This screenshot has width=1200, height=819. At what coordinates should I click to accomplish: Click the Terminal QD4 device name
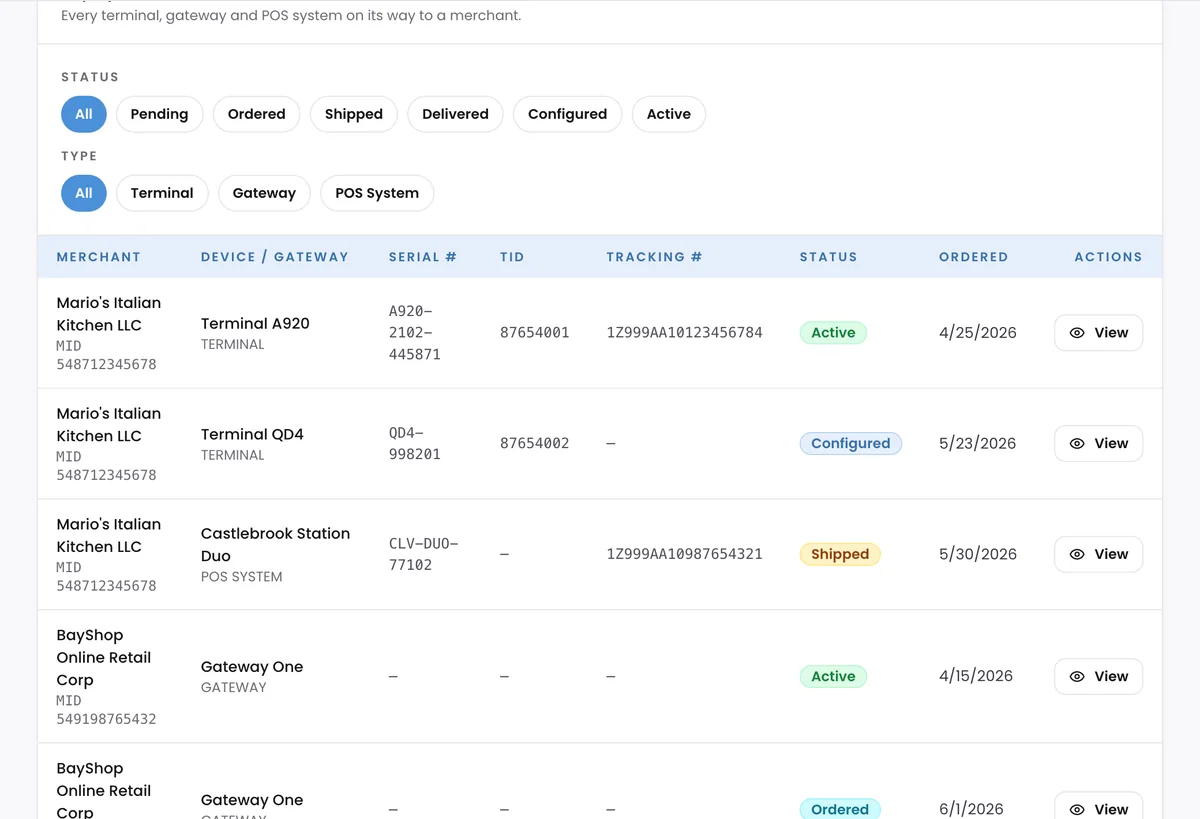click(x=252, y=435)
